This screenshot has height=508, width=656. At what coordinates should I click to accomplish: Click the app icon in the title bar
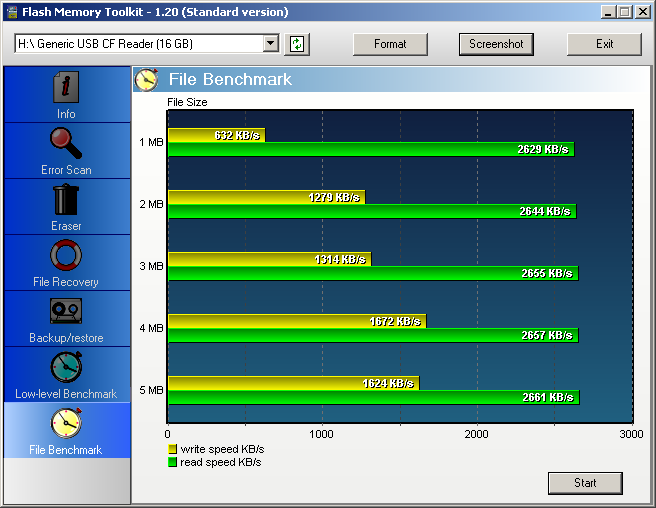(x=12, y=12)
